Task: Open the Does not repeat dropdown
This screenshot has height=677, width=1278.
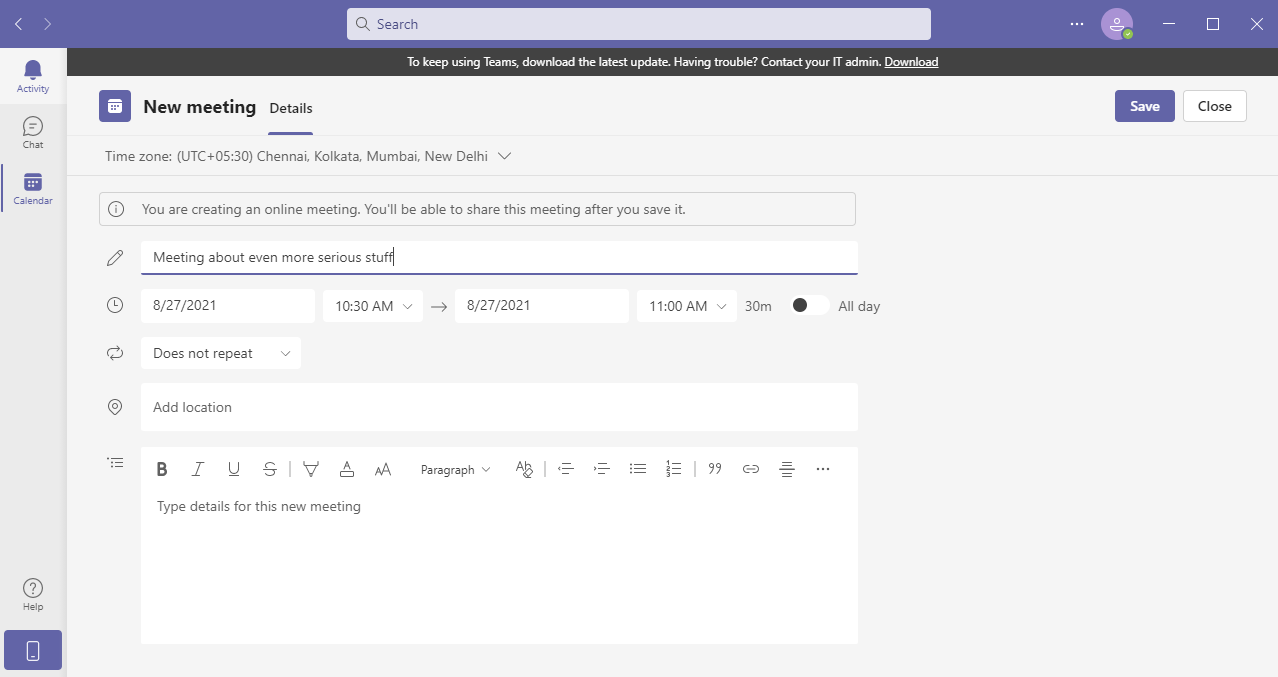Action: 220,353
